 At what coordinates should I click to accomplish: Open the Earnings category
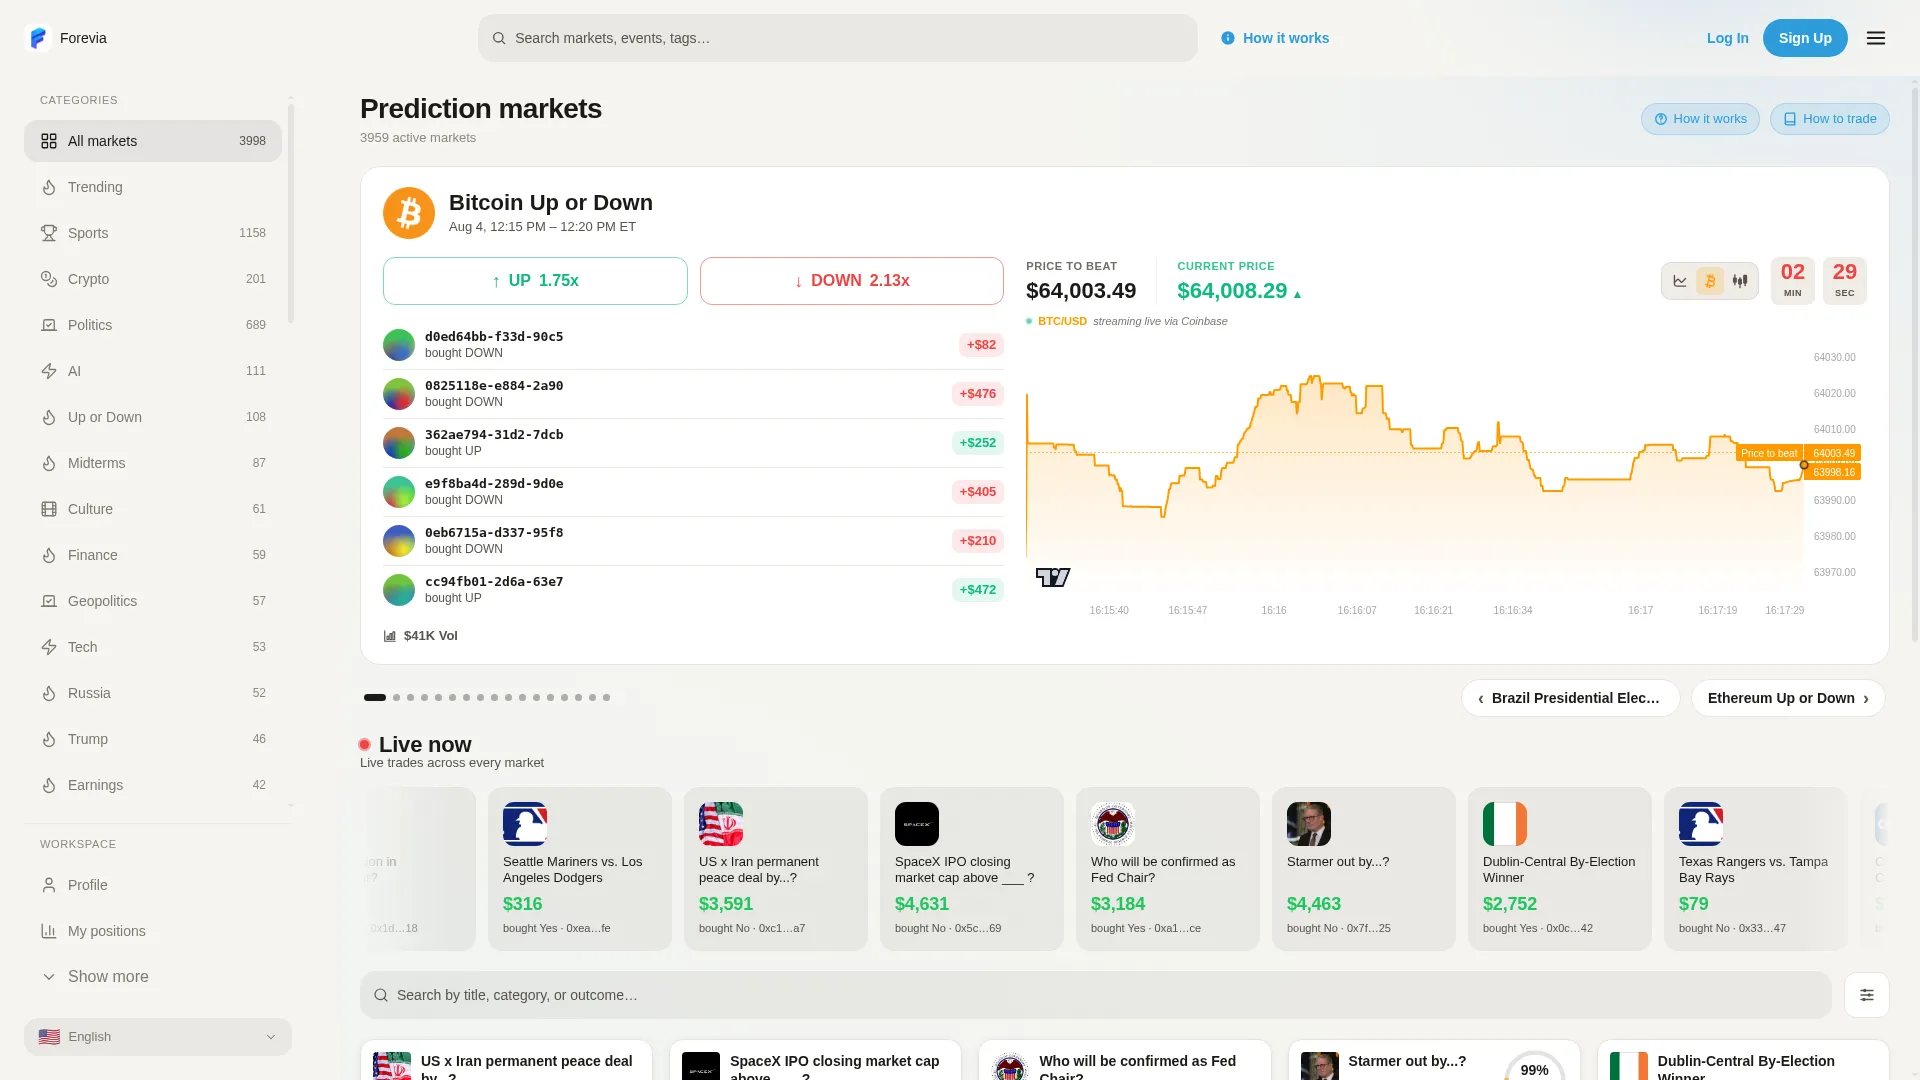pos(153,785)
